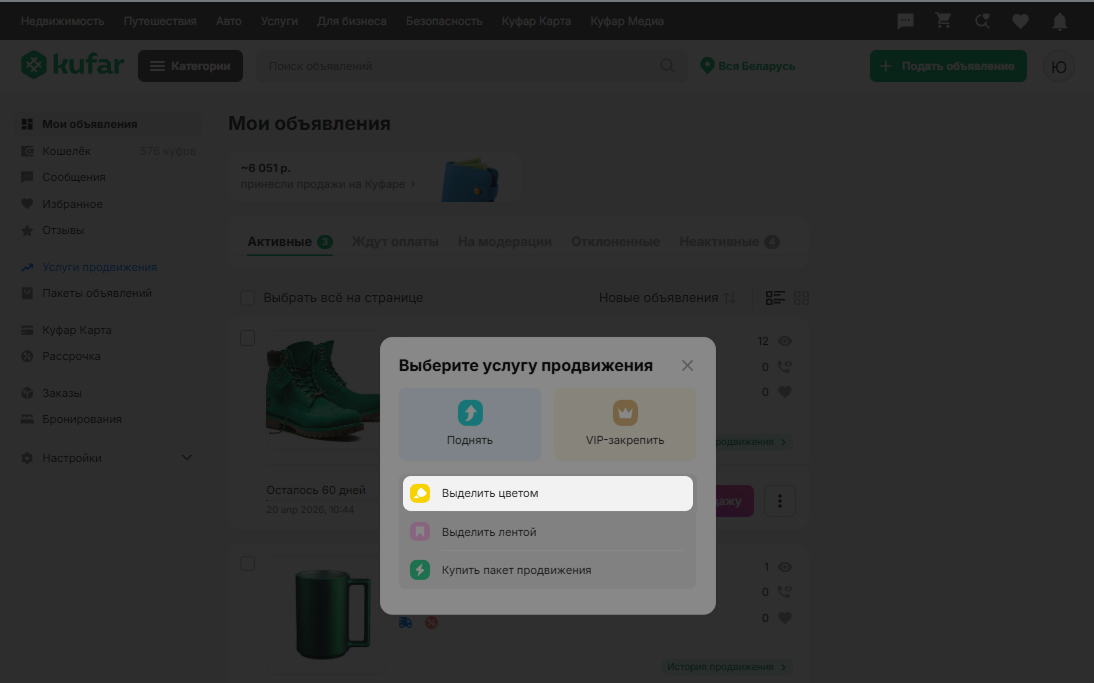Open принесли продажи на Куфаре link
Screen dimensions: 1094x683
pyautogui.click(x=328, y=184)
